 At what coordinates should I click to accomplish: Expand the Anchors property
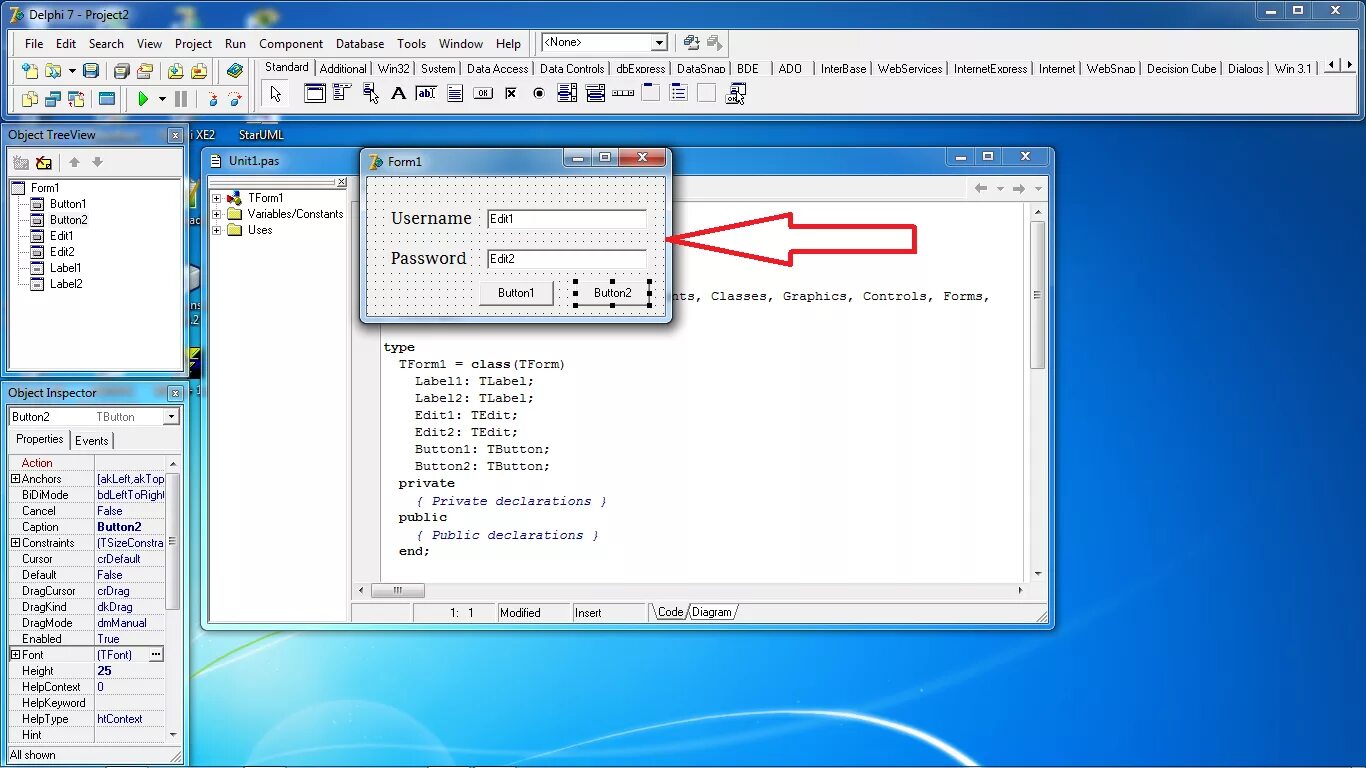coord(15,479)
